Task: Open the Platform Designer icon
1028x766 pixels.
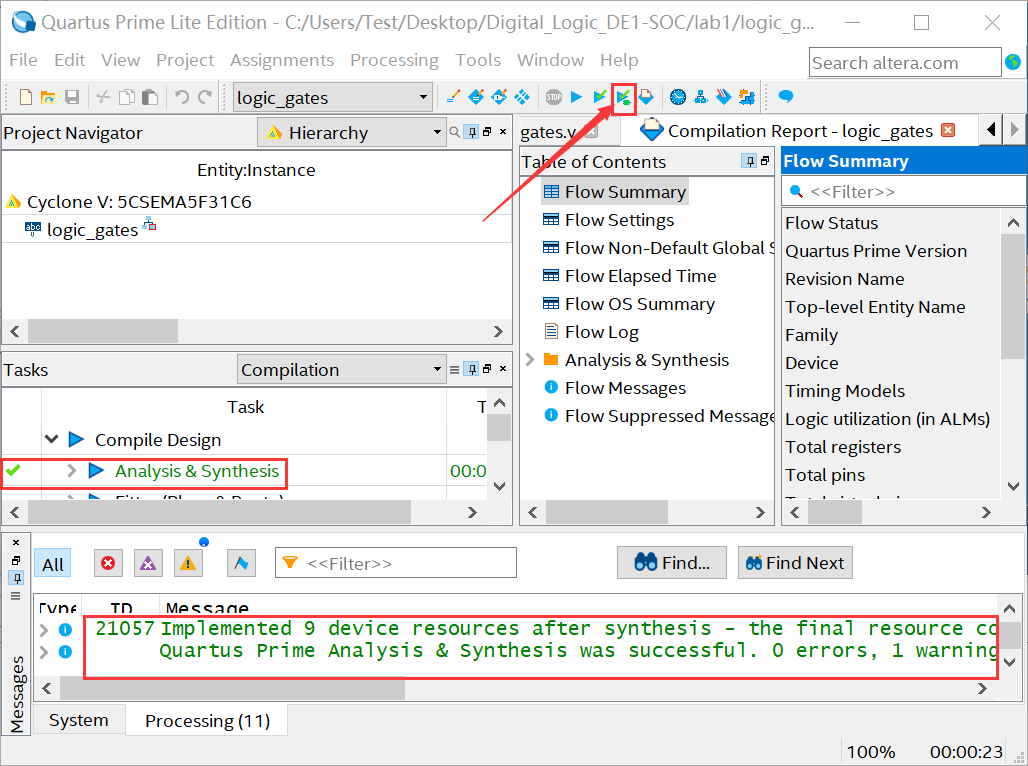Action: pyautogui.click(x=747, y=97)
